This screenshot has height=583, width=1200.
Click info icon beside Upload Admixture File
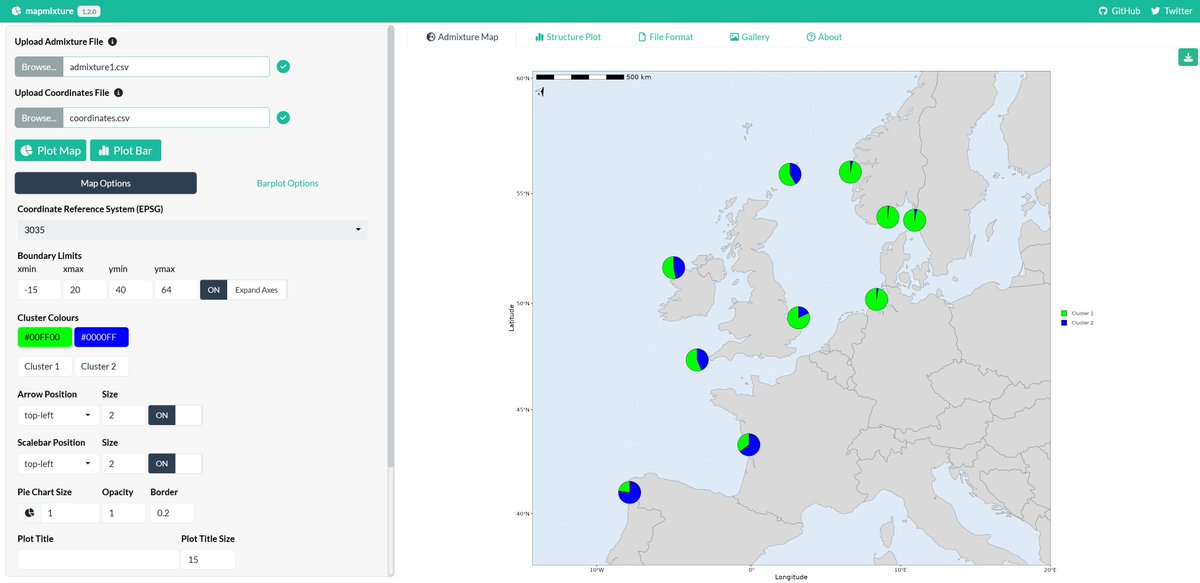click(x=112, y=42)
